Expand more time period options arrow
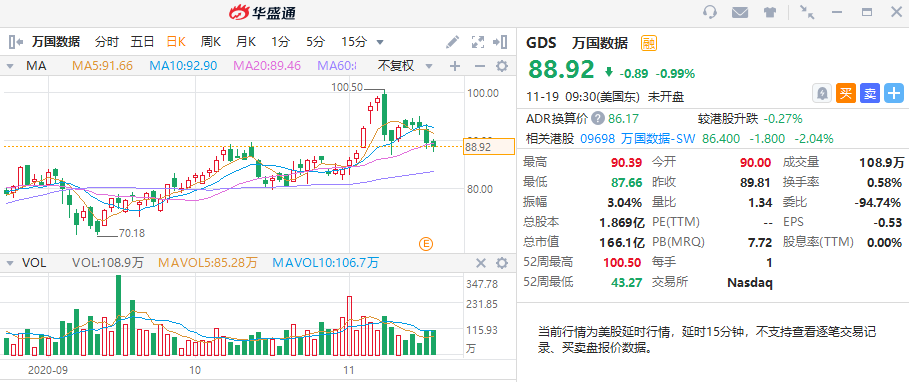The image size is (909, 382). [x=380, y=42]
